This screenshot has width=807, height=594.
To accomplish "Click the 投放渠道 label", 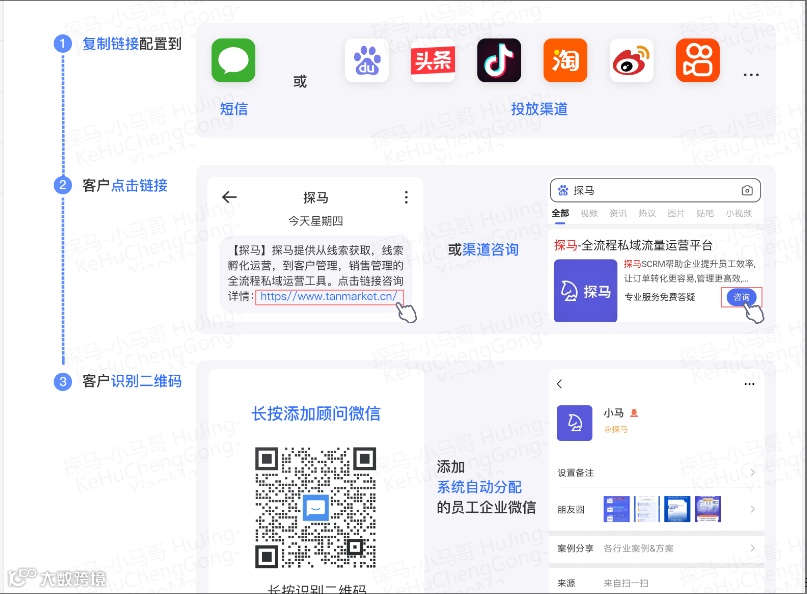I will click(x=539, y=109).
